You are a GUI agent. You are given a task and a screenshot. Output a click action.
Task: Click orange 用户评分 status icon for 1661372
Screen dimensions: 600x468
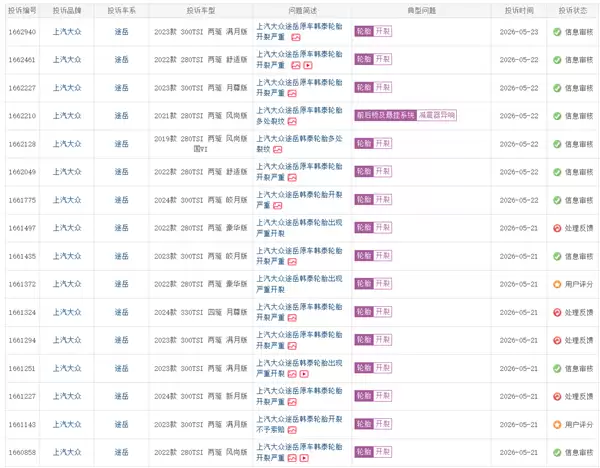557,284
